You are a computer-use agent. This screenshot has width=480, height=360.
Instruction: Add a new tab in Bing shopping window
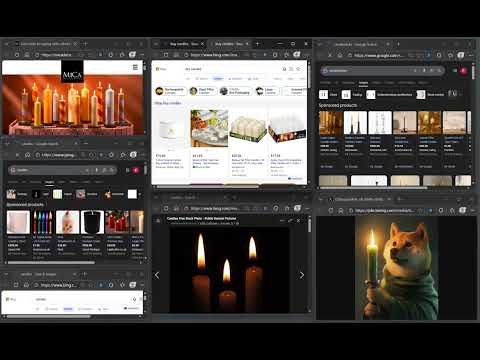pos(257,44)
